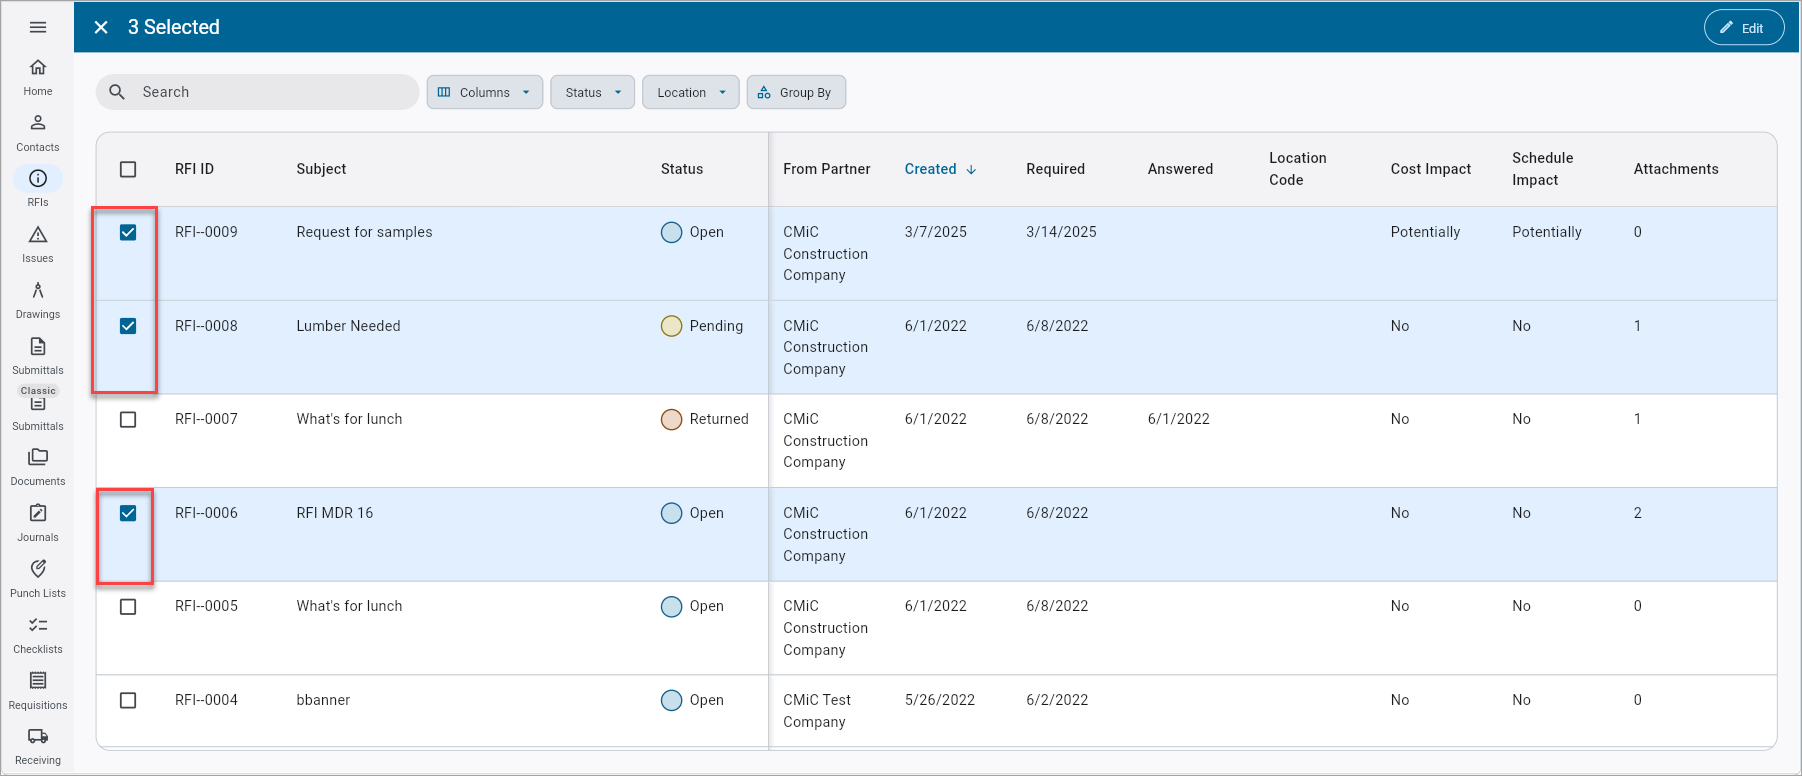Click the Edit button
This screenshot has width=1802, height=776.
click(x=1744, y=28)
